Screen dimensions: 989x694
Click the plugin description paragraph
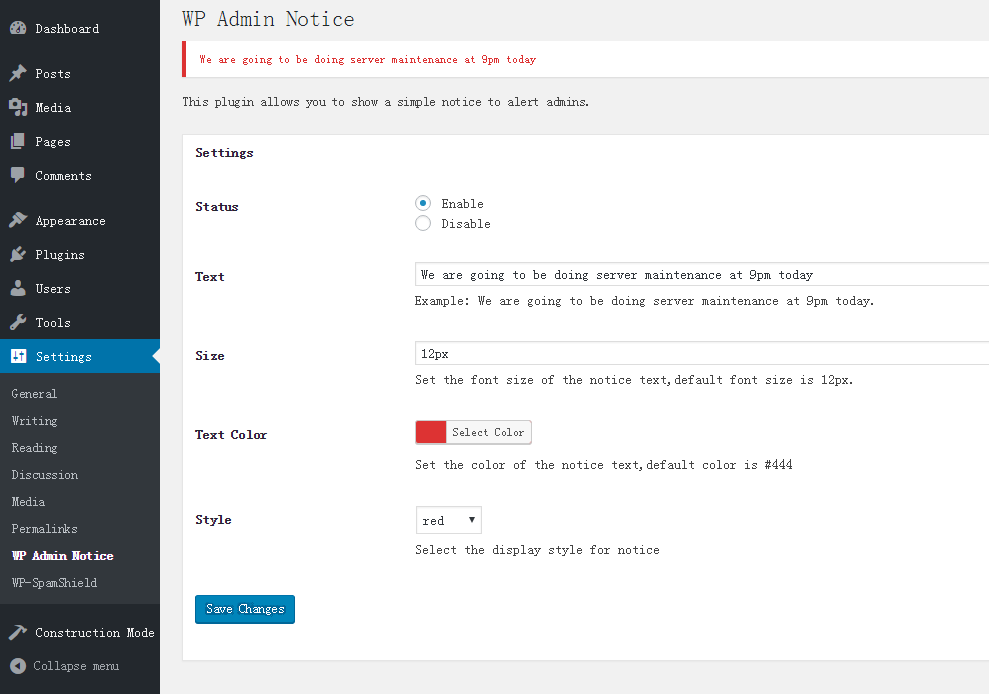point(385,102)
